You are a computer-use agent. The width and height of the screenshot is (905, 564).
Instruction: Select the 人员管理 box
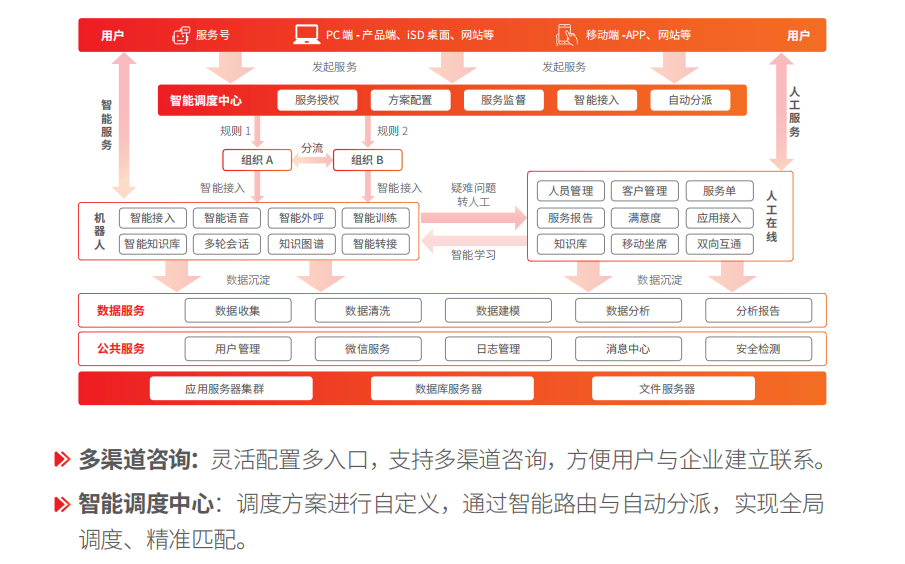[x=570, y=191]
